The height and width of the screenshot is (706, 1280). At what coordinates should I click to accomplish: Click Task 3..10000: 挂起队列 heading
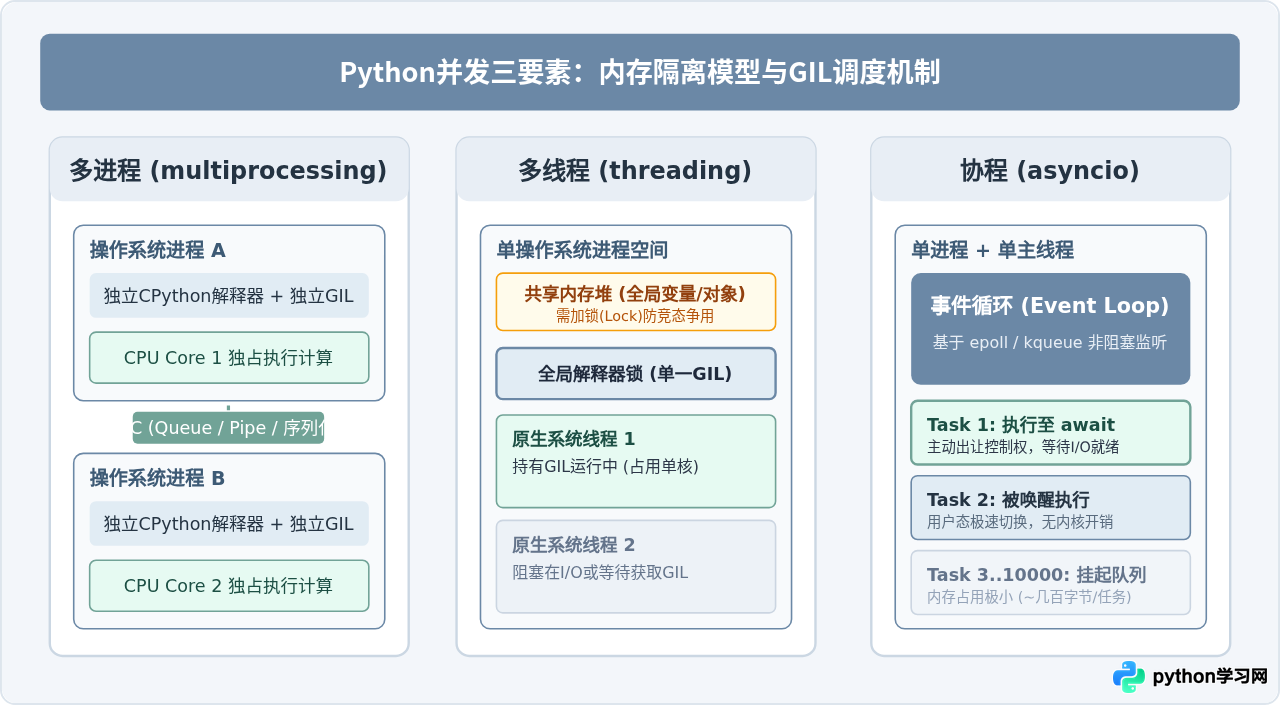pos(1036,575)
